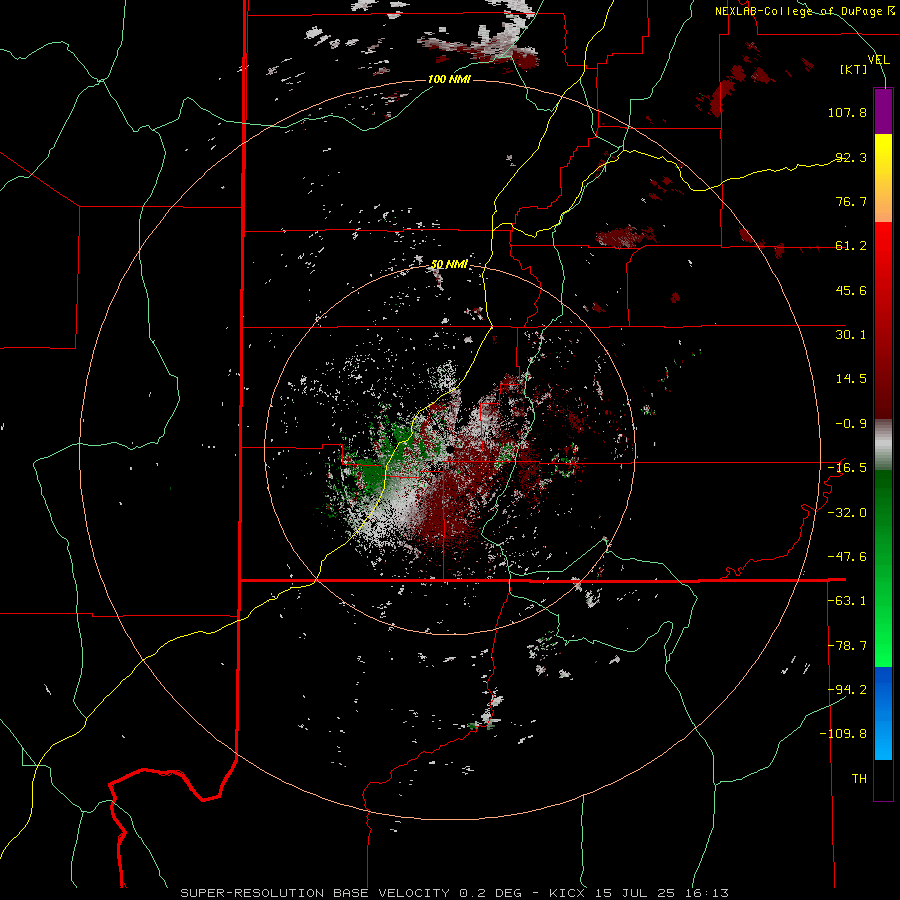Click the blue segment of the velocity color bar
Viewport: 900px width, 900px height.
883,713
